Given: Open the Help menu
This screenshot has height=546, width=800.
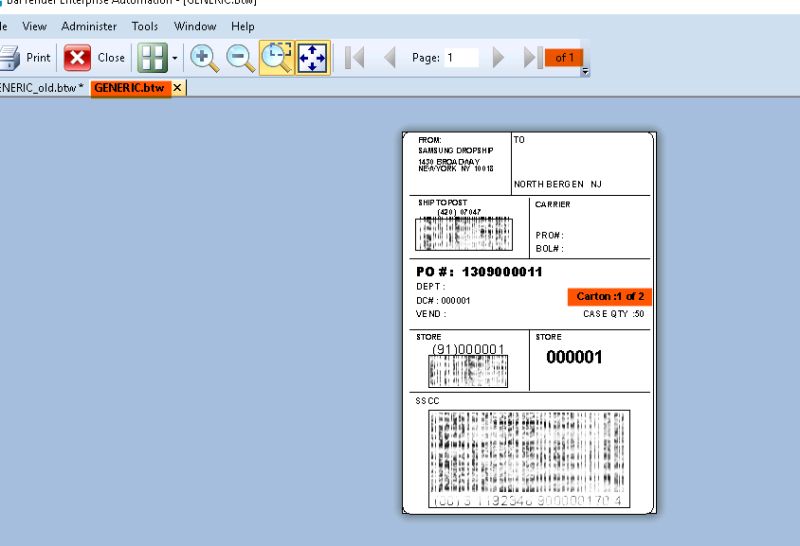Looking at the screenshot, I should click(x=242, y=27).
